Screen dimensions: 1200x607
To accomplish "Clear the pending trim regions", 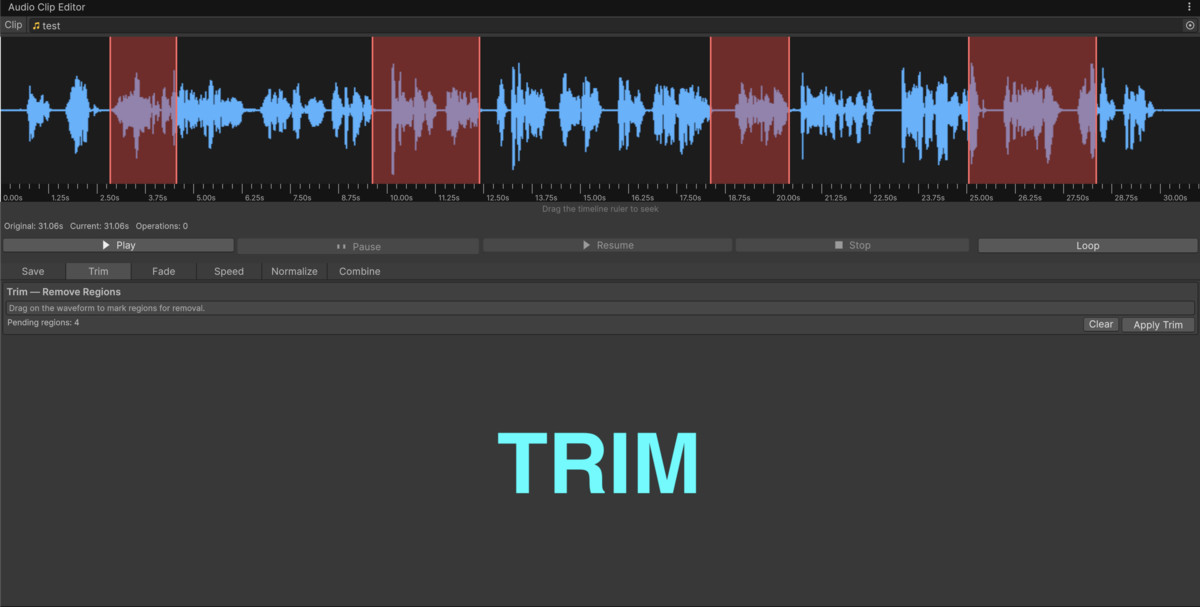I will click(1101, 324).
